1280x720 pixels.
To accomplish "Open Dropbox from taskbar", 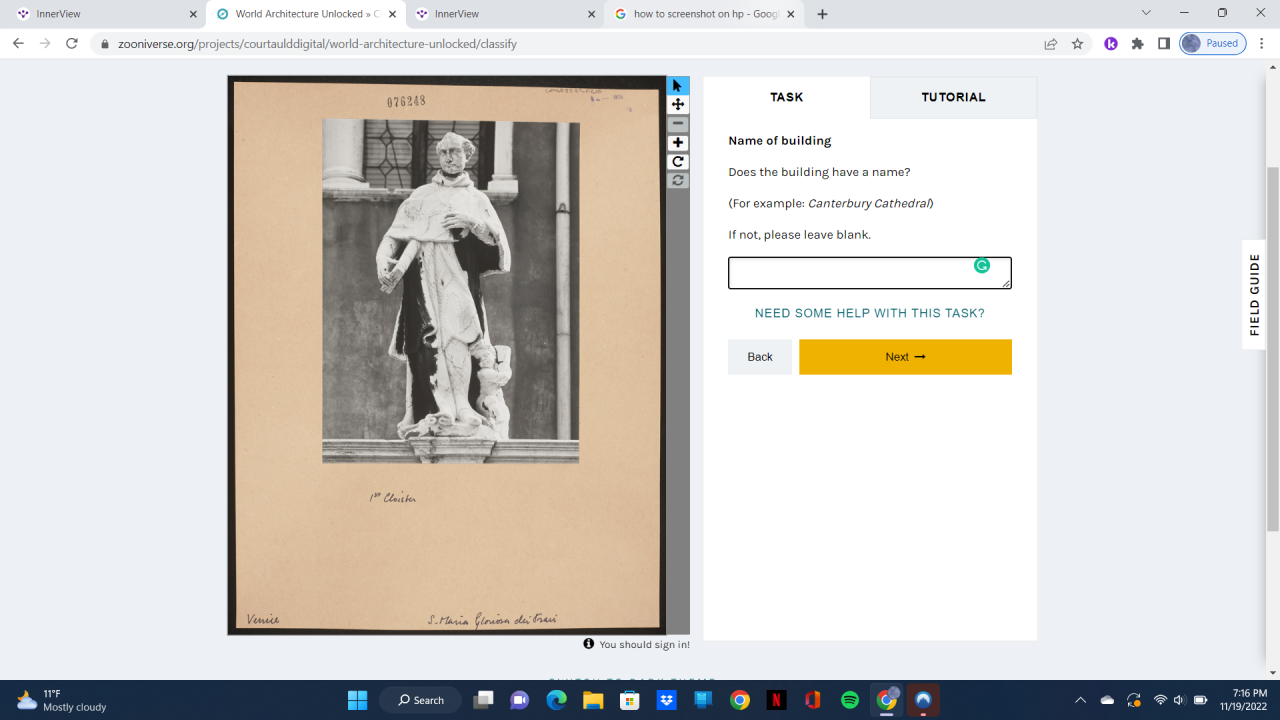I will pyautogui.click(x=667, y=700).
